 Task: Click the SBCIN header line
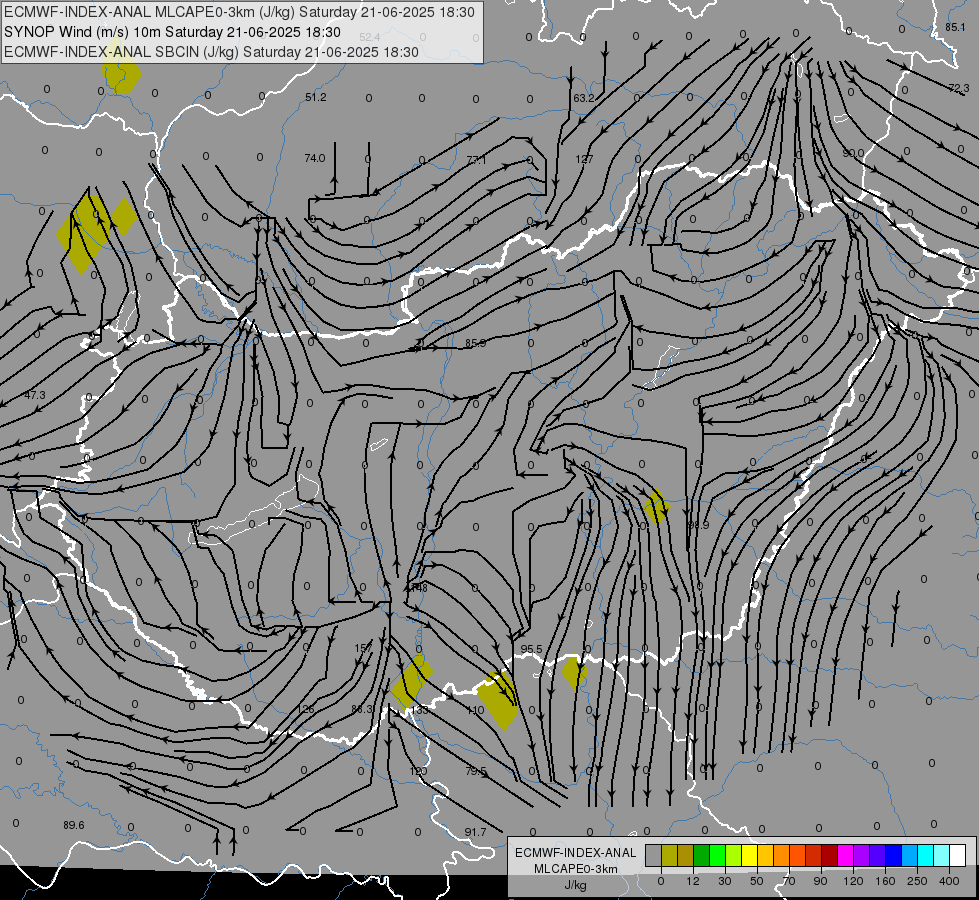click(x=211, y=52)
